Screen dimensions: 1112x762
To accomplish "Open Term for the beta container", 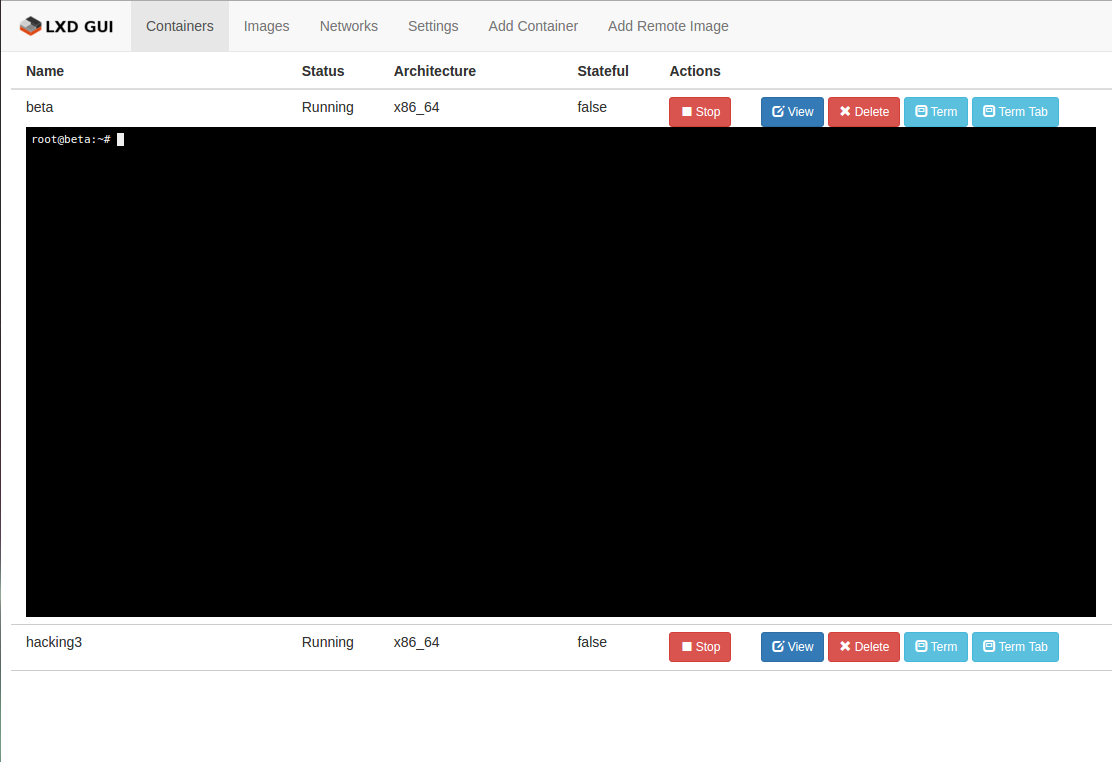I will tap(935, 112).
